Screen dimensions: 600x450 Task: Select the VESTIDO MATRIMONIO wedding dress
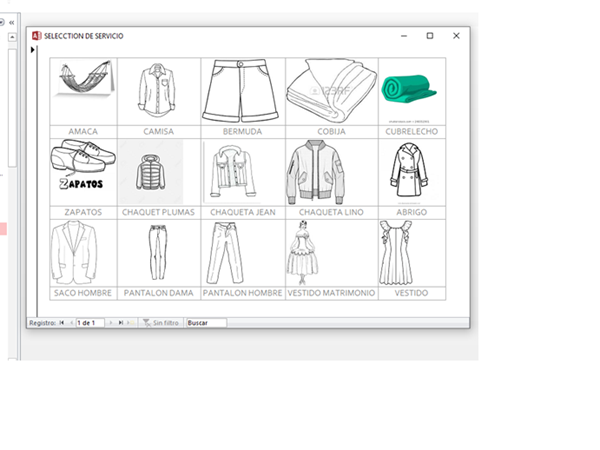click(301, 252)
